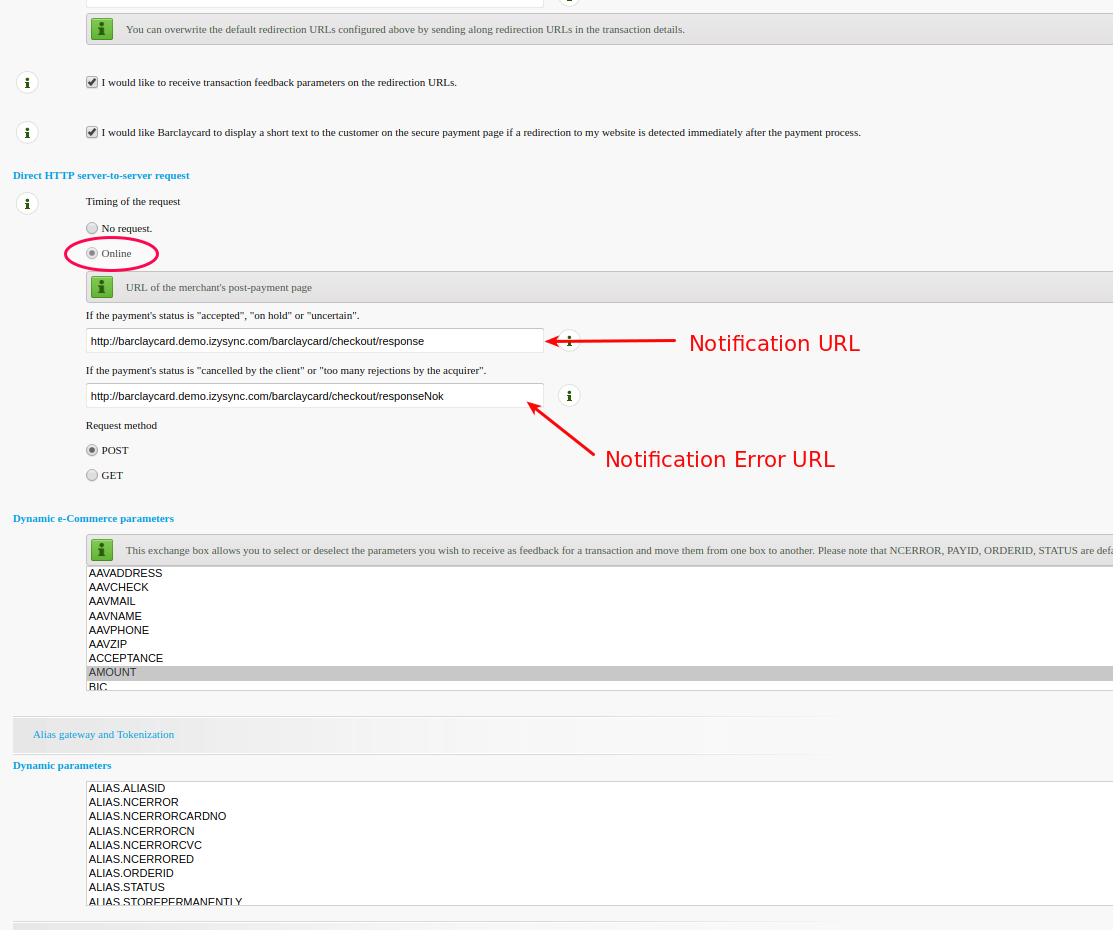Click the accepted payment status URL field
Image resolution: width=1113 pixels, height=930 pixels.
point(314,341)
